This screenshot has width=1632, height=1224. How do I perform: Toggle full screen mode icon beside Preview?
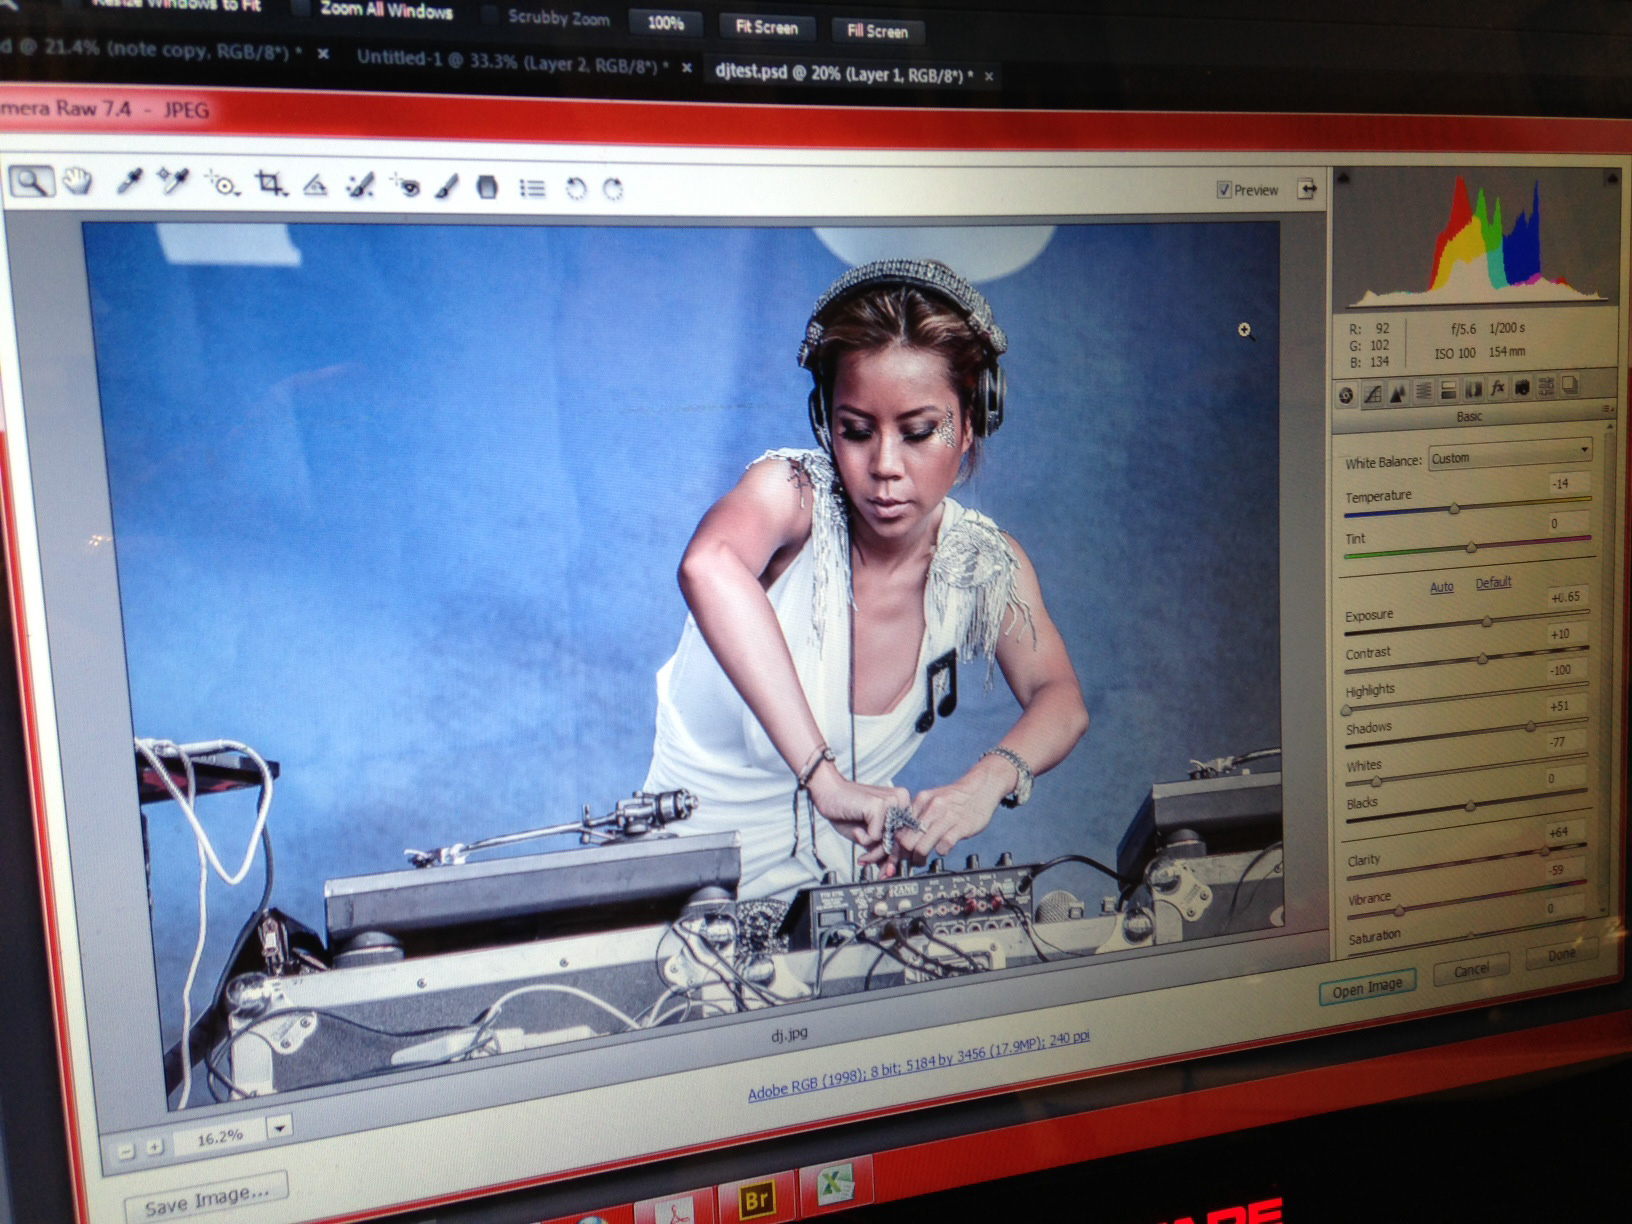1306,188
